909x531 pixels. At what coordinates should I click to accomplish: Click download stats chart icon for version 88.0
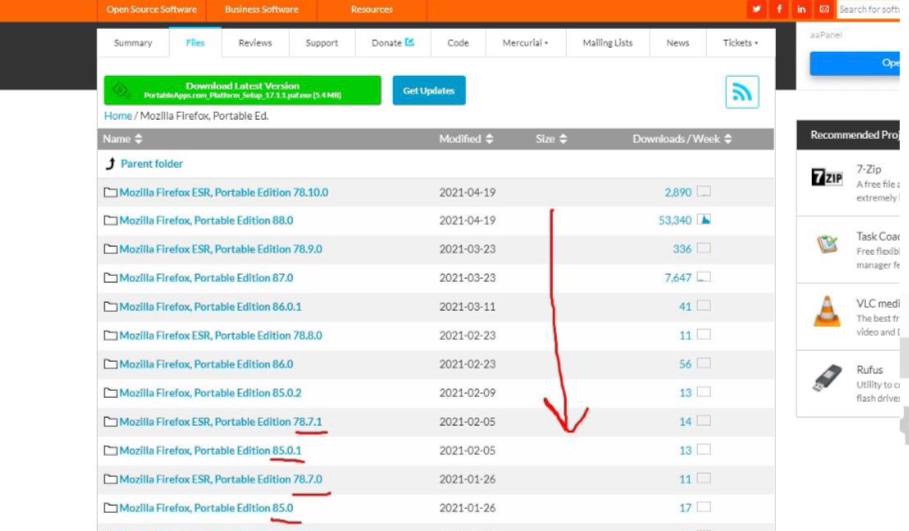pyautogui.click(x=704, y=220)
